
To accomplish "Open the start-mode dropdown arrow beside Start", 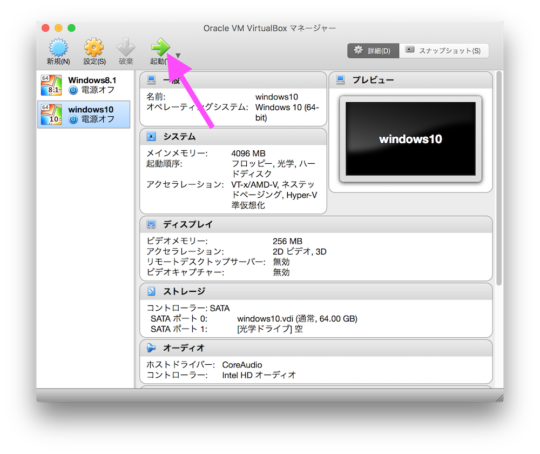I will 178,55.
